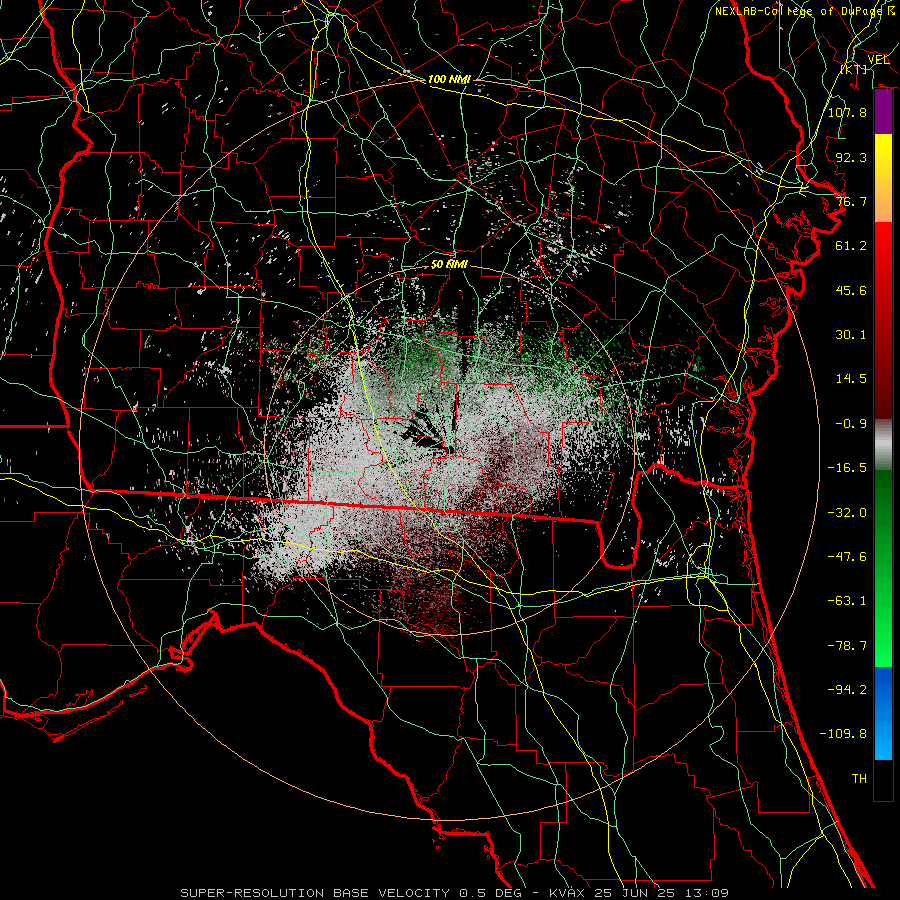
Task: Click the -16.5 velocity scale value
Action: [x=847, y=468]
